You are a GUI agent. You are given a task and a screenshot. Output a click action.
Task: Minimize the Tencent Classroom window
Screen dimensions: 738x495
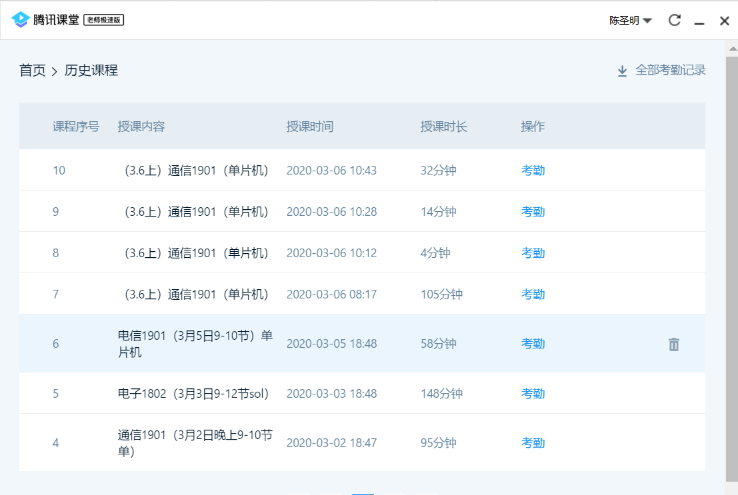pyautogui.click(x=700, y=21)
